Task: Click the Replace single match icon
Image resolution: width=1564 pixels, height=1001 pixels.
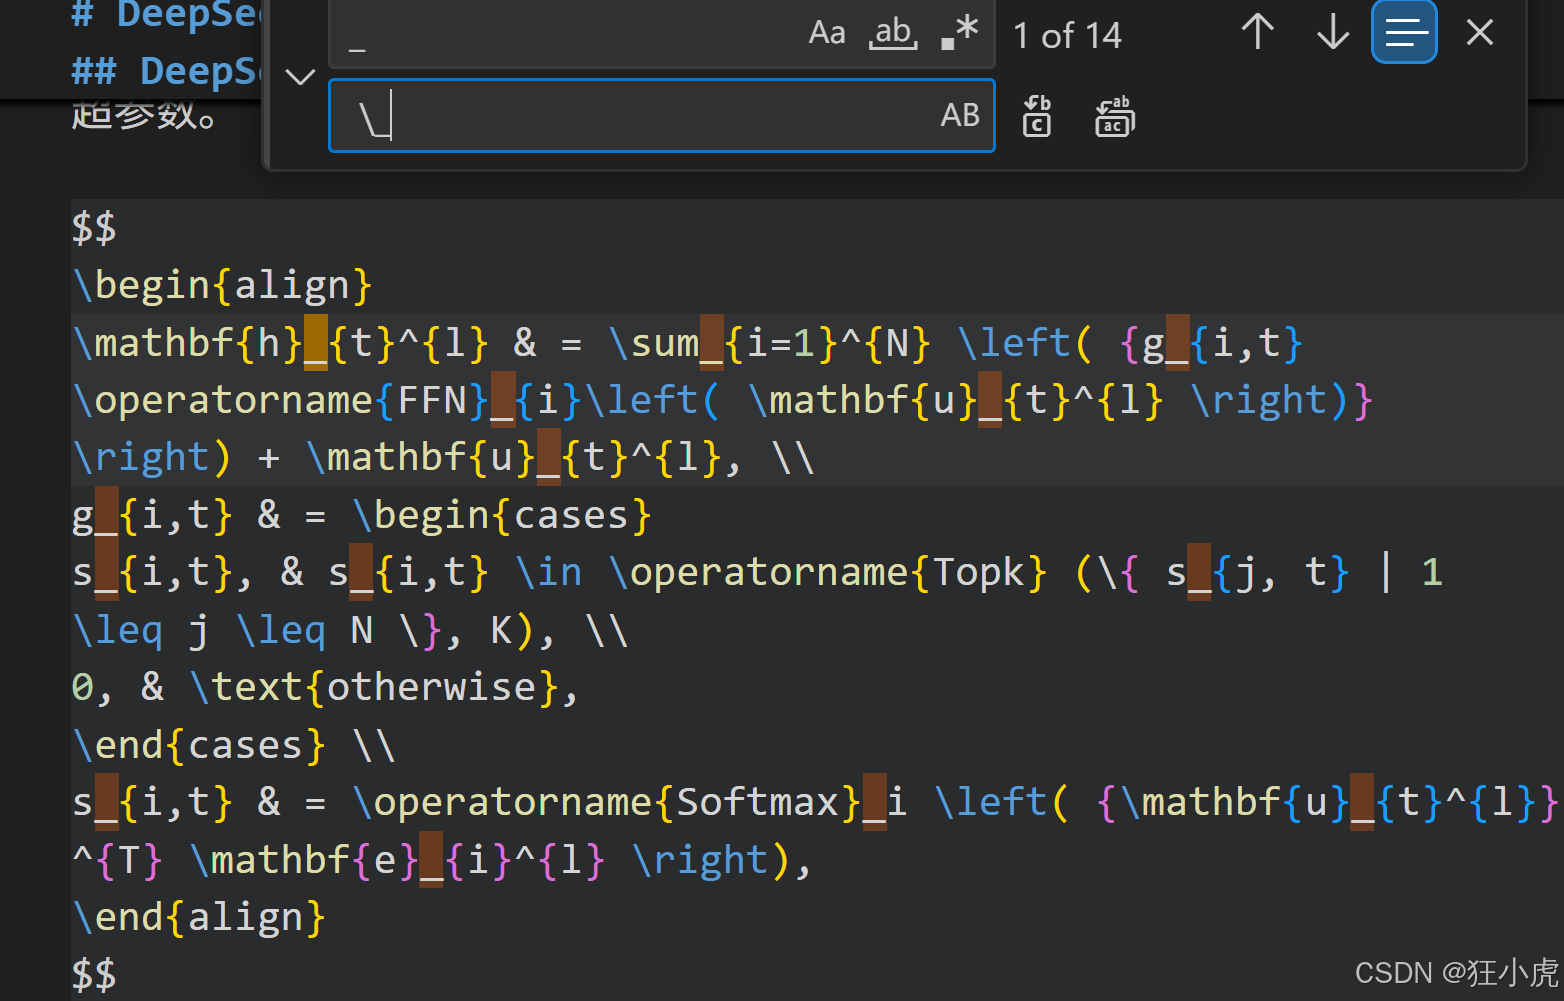Action: coord(1037,116)
